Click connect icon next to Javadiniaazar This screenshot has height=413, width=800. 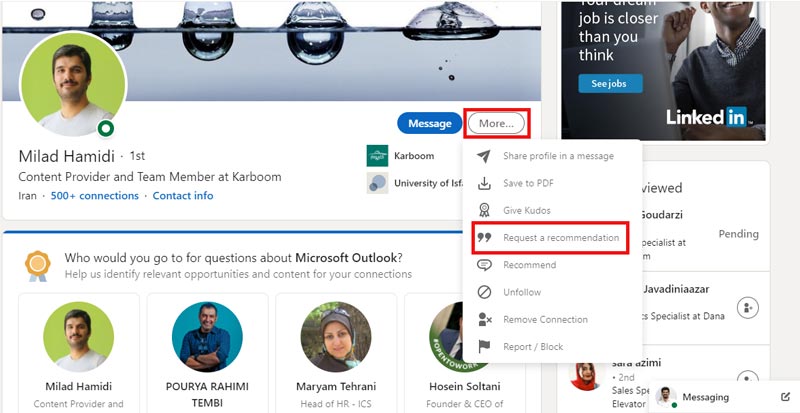[748, 308]
